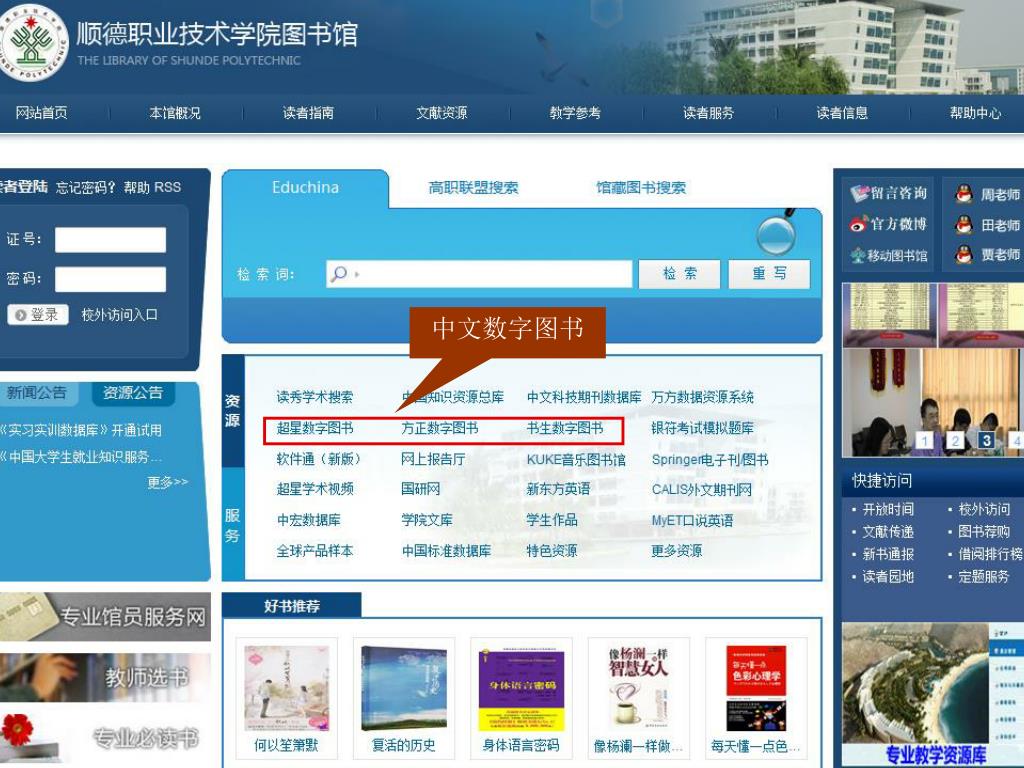This screenshot has width=1024, height=768.
Task: Open 新东方英语 link
Action: click(x=558, y=489)
